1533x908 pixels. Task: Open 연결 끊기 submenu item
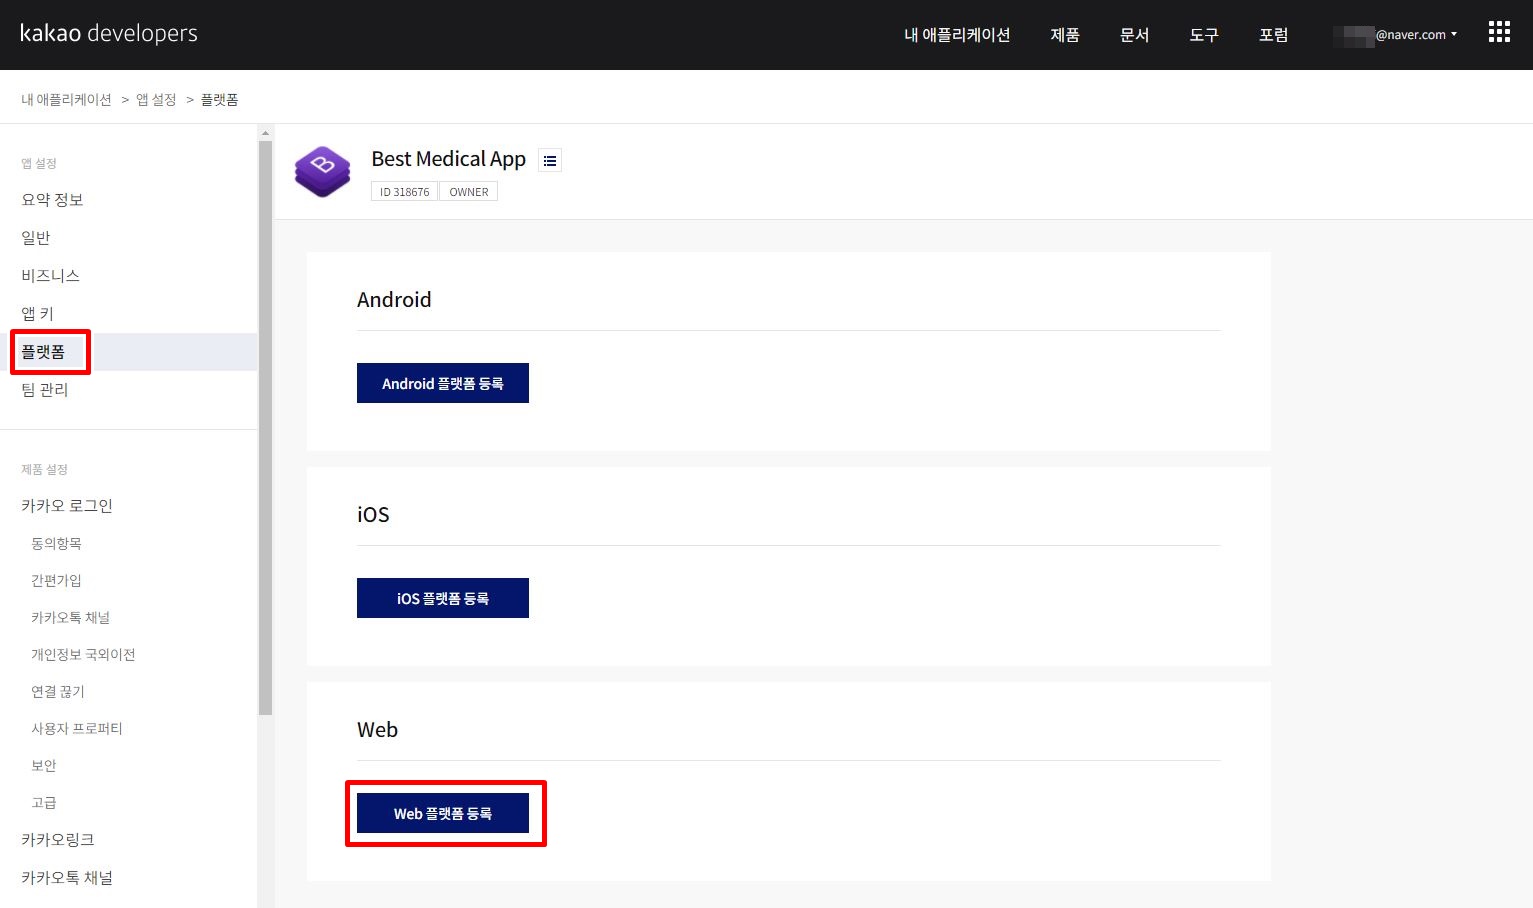point(58,692)
